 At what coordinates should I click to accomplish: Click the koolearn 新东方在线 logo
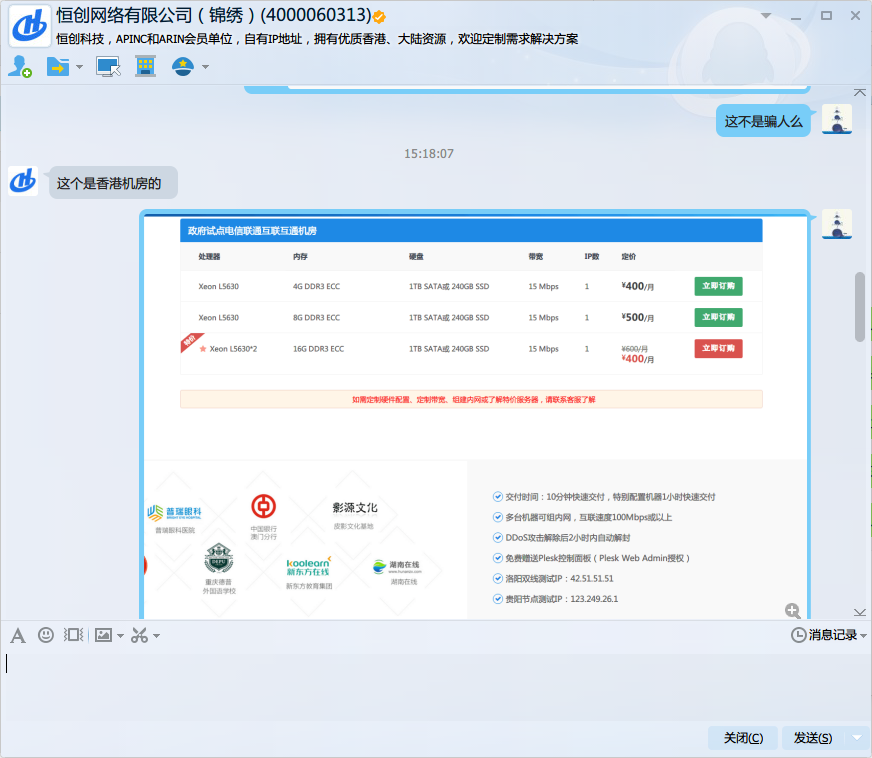click(x=309, y=566)
